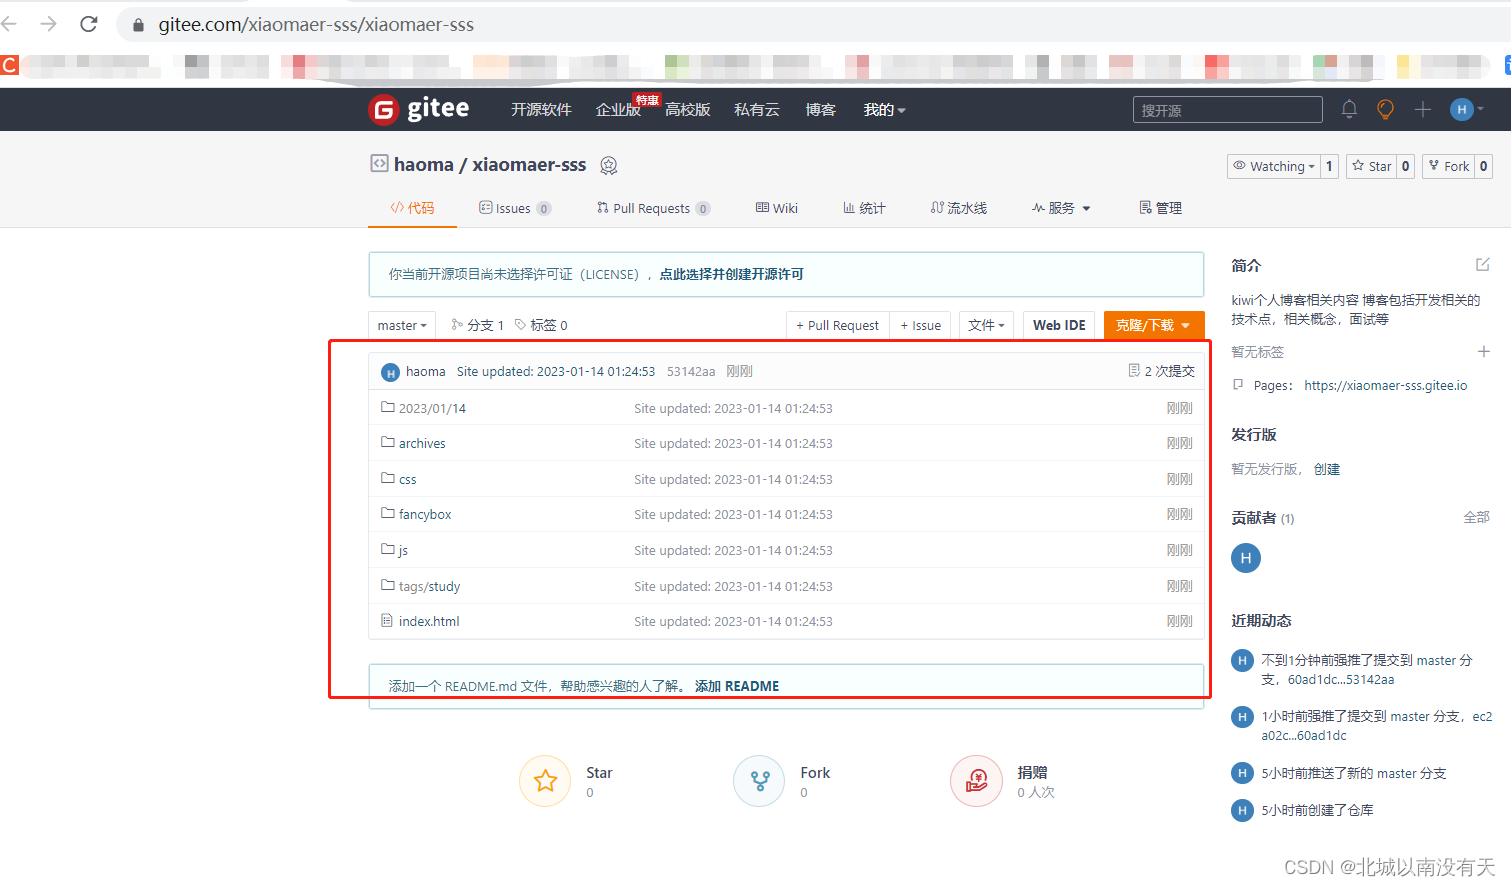This screenshot has width=1511, height=886.
Task: Fork this repository
Action: 1448,166
